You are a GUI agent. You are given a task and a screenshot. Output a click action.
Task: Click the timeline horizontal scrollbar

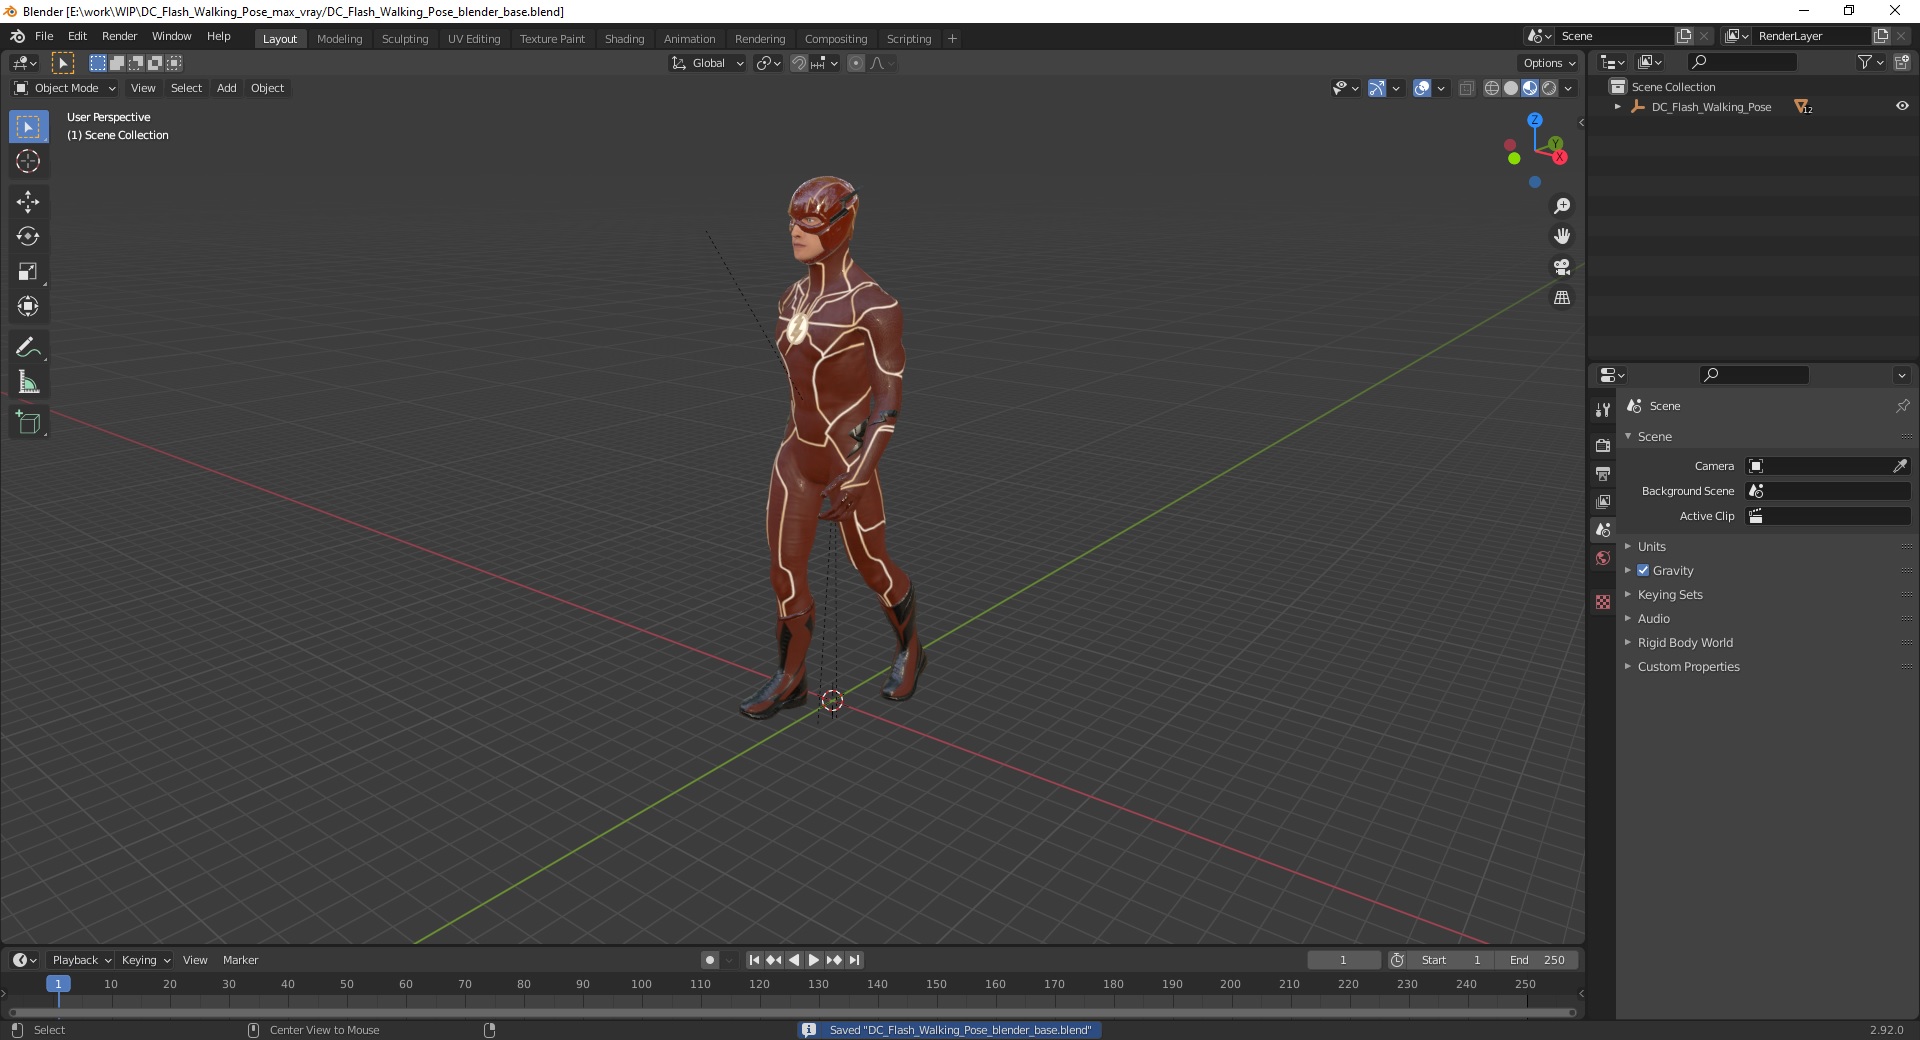point(791,1012)
